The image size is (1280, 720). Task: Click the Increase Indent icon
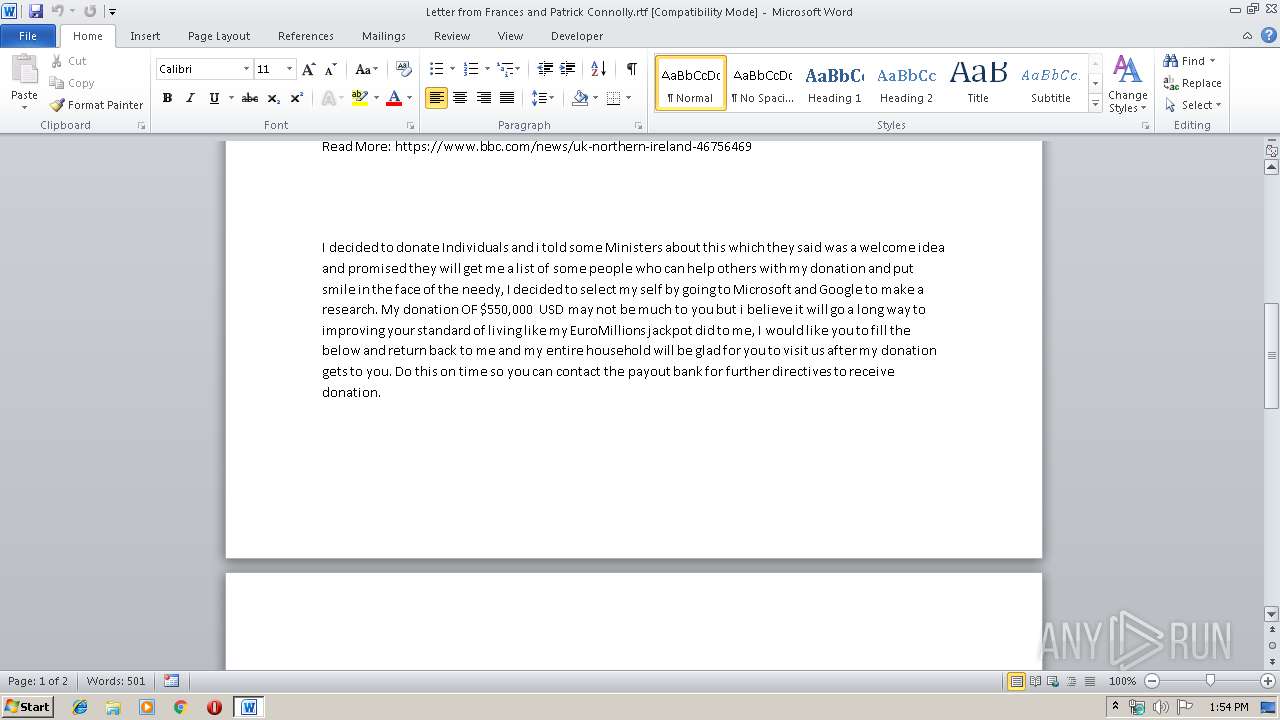pos(568,69)
